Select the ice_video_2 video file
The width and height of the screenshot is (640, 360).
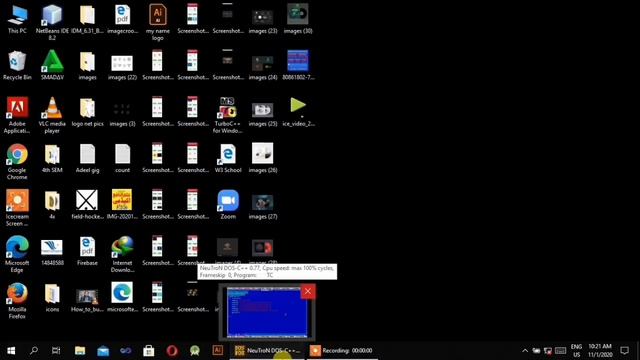coord(298,112)
